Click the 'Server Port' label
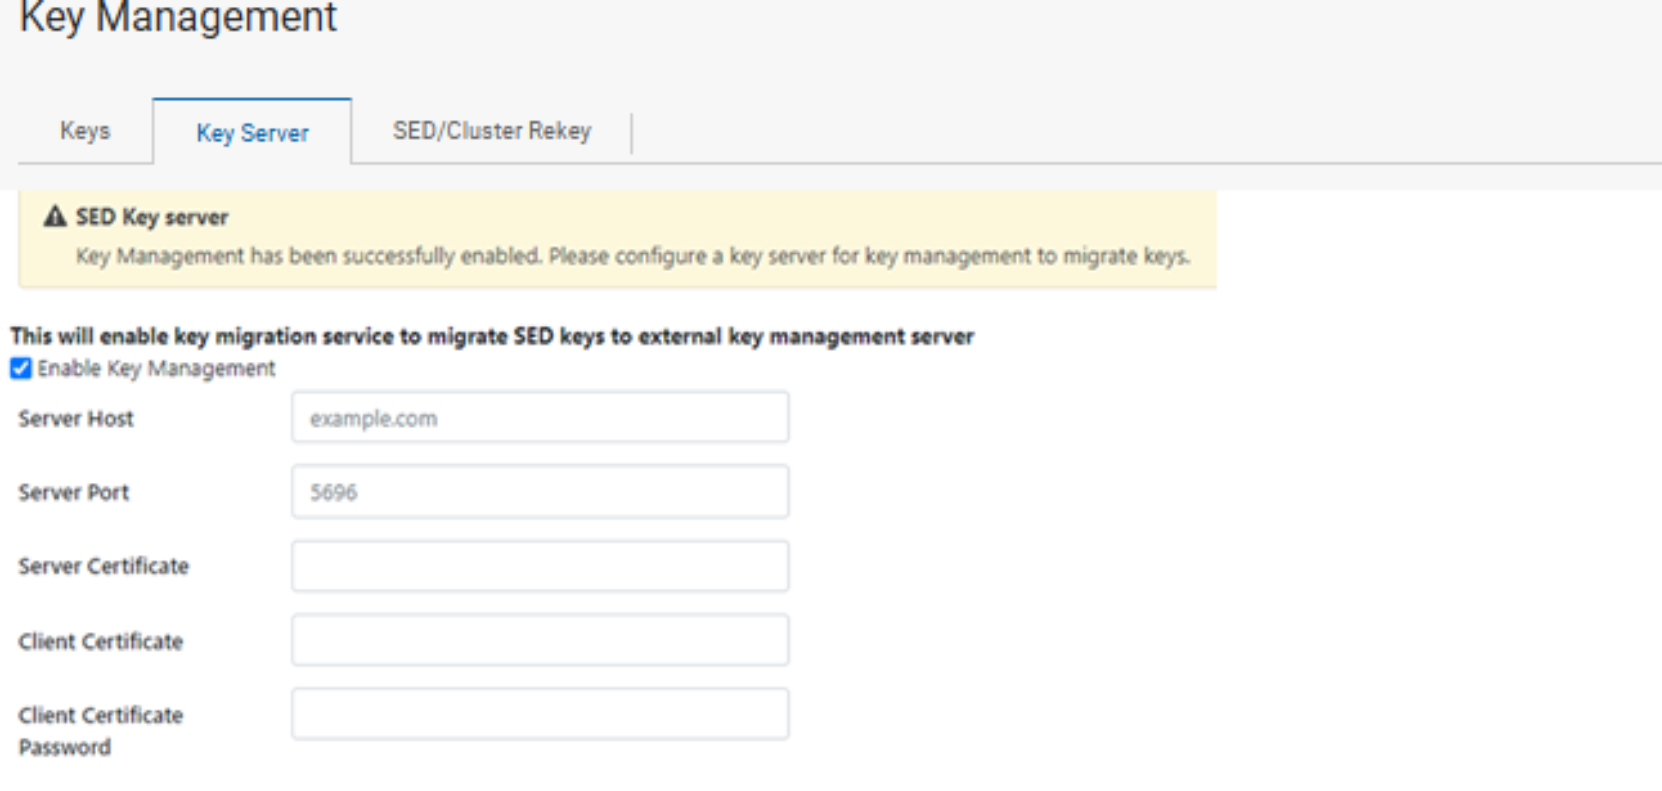The width and height of the screenshot is (1662, 791). (74, 492)
